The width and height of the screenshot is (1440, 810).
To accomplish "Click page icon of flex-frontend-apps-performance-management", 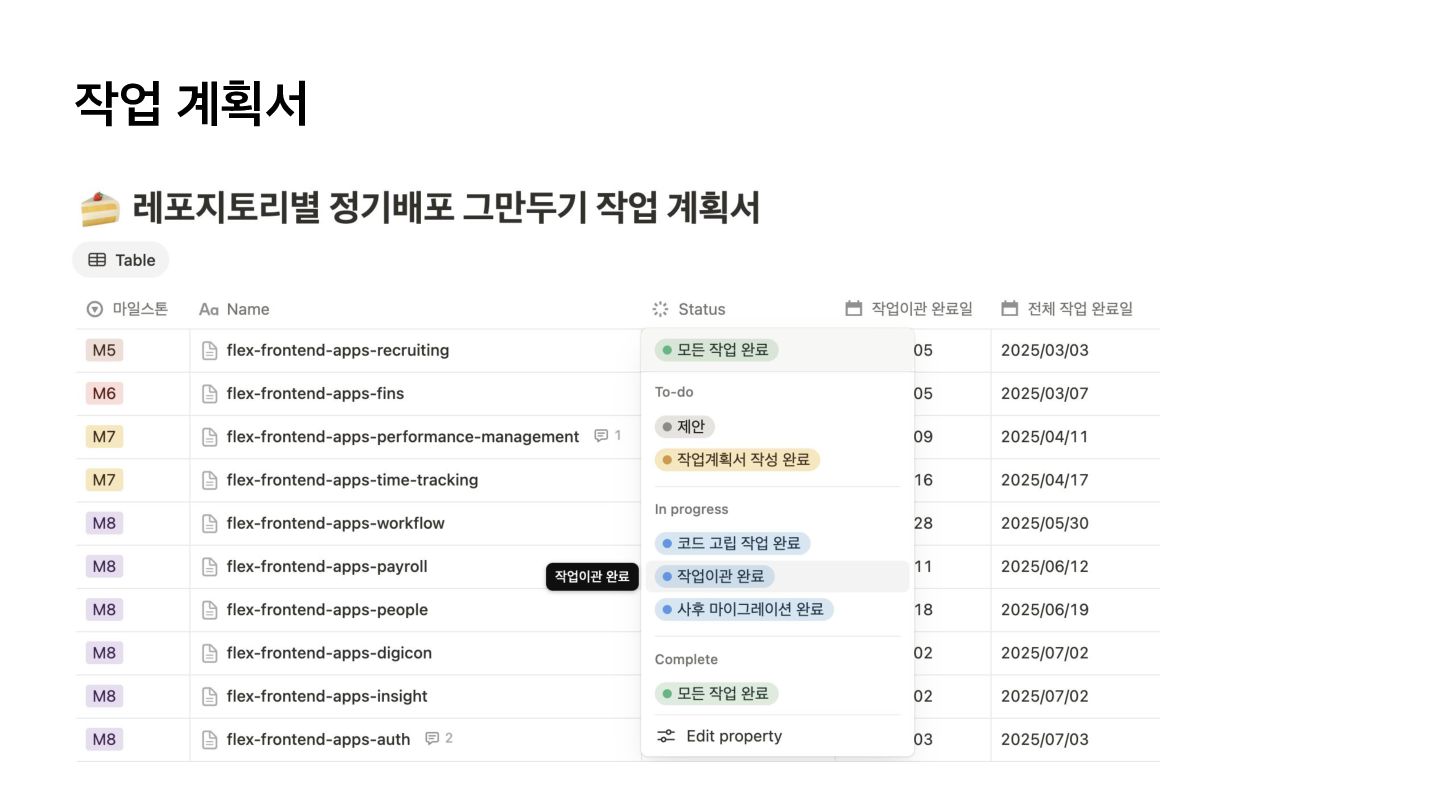I will (209, 436).
